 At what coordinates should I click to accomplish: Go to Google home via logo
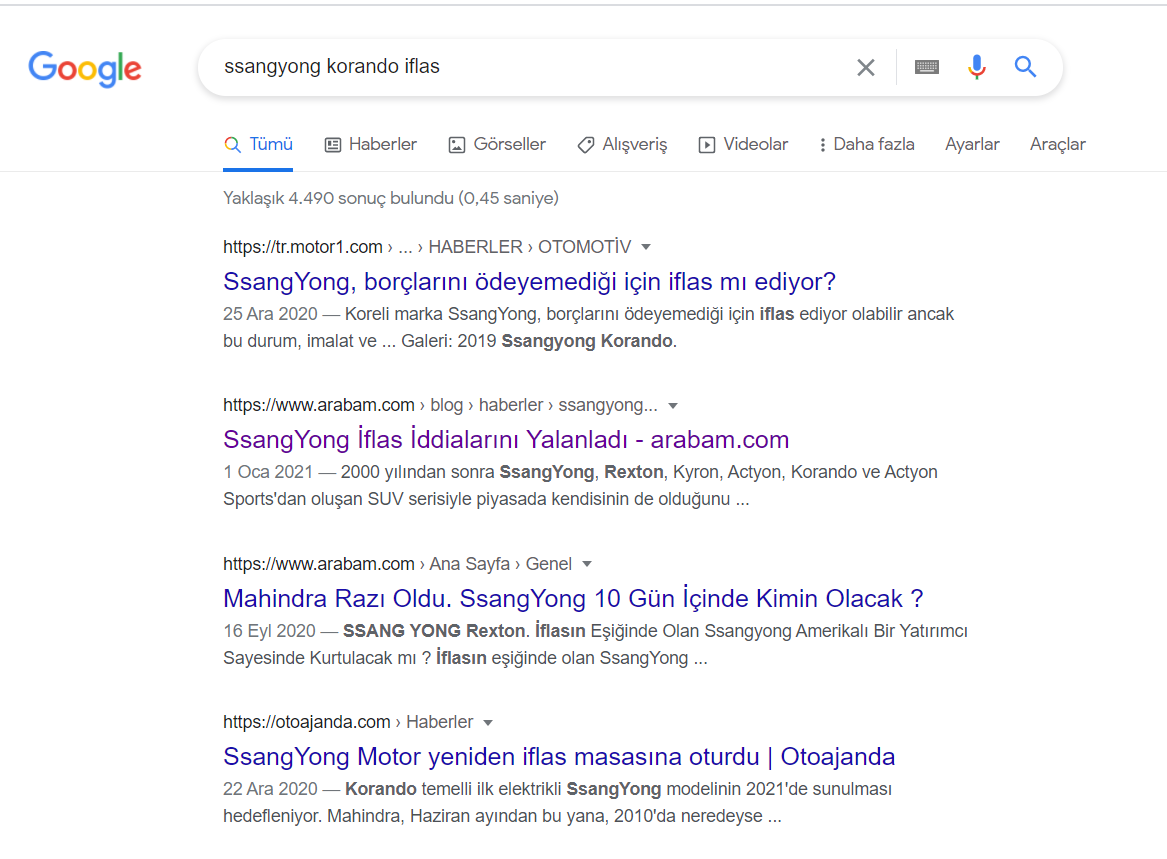pyautogui.click(x=85, y=69)
